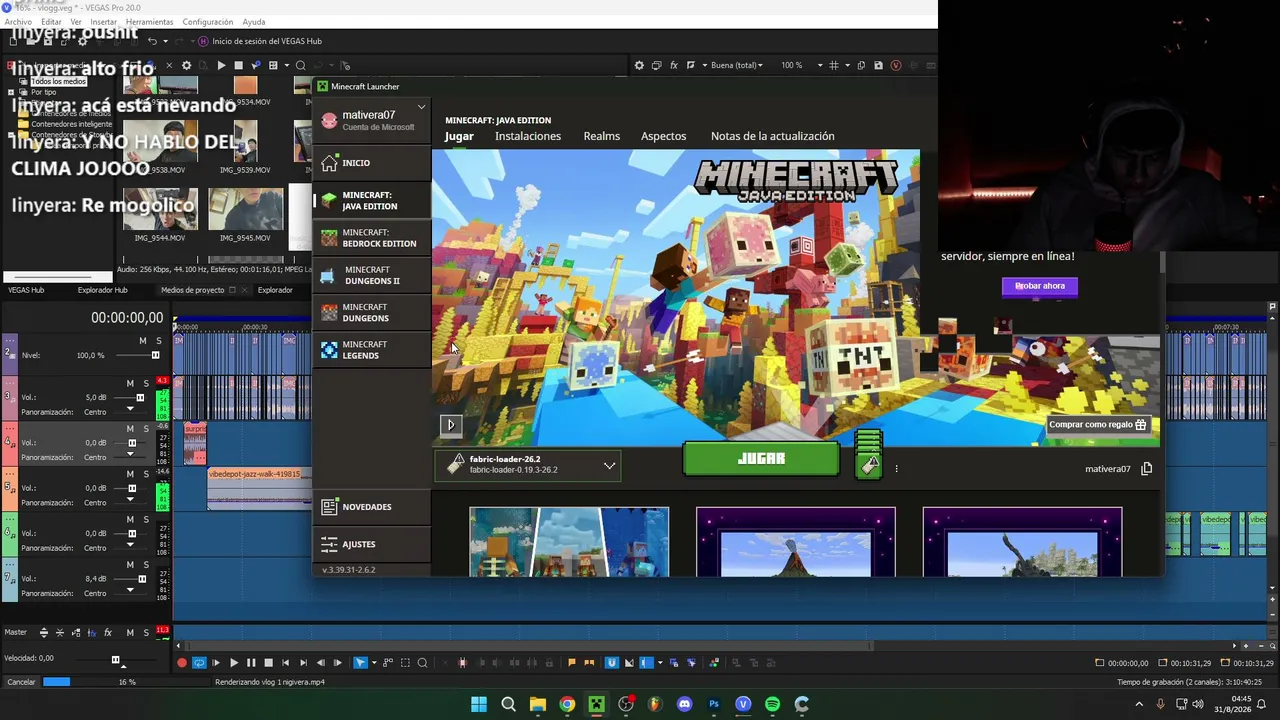This screenshot has width=1280, height=720.
Task: Click Comprar como regalo button
Action: (1098, 424)
